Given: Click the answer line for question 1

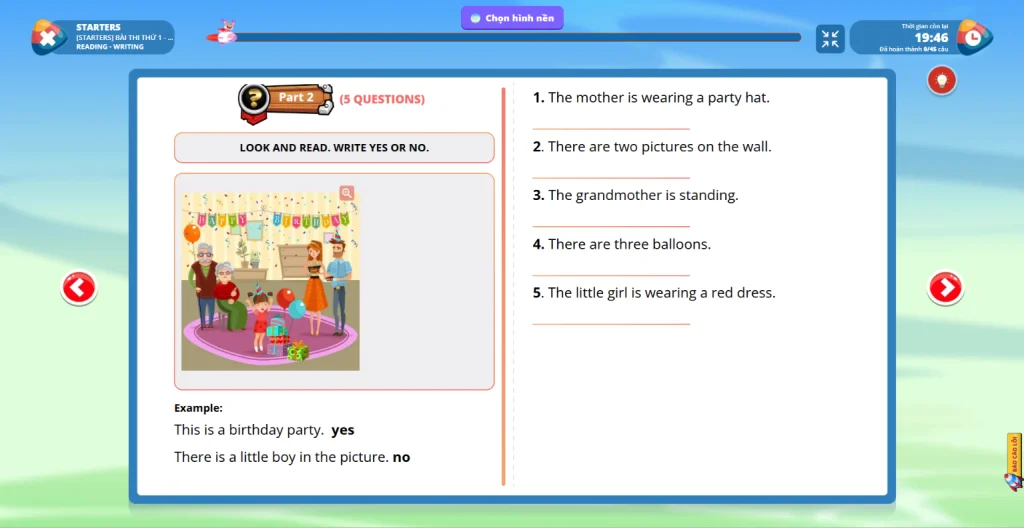Looking at the screenshot, I should (x=611, y=123).
